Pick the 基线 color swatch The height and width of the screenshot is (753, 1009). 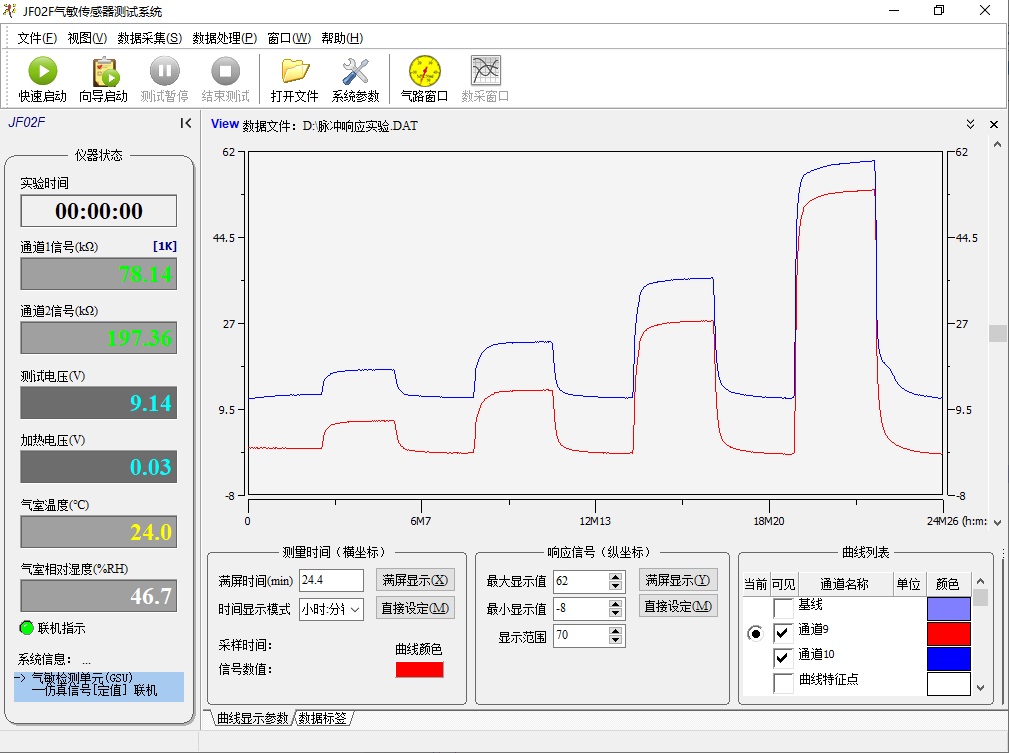click(x=949, y=609)
